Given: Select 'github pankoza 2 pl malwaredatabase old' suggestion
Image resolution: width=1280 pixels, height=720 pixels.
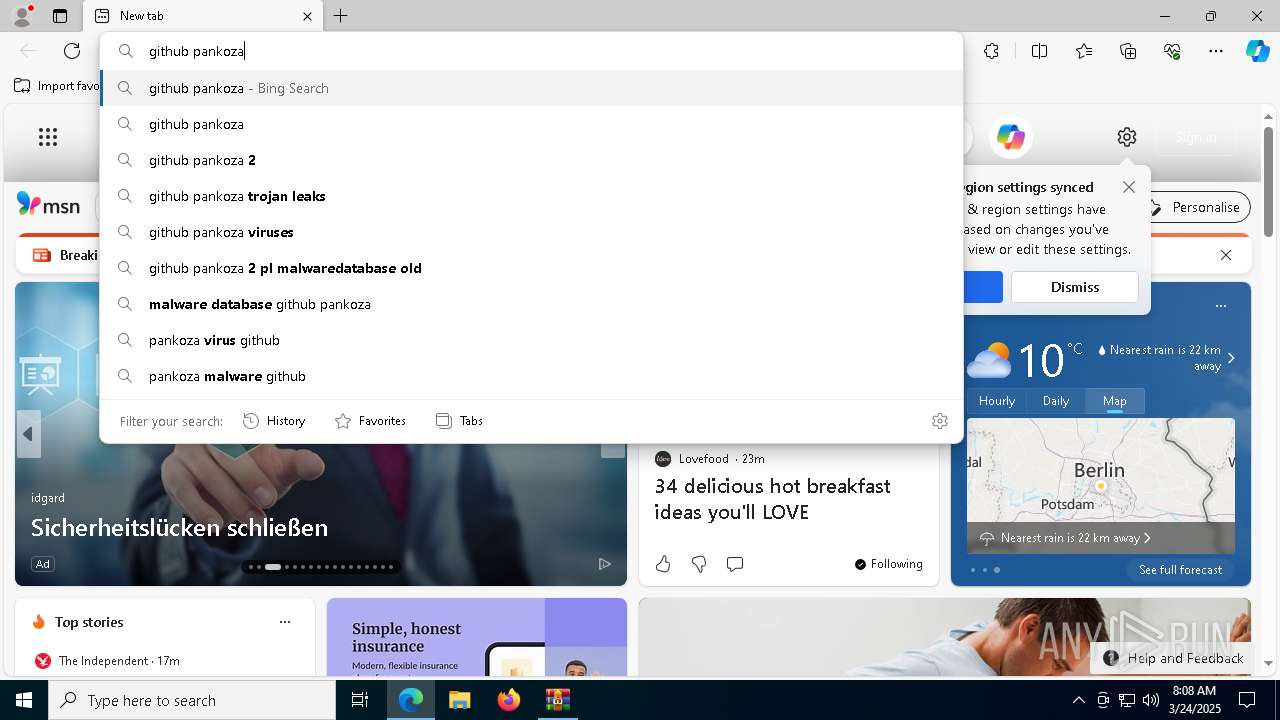Looking at the screenshot, I should pyautogui.click(x=531, y=268).
